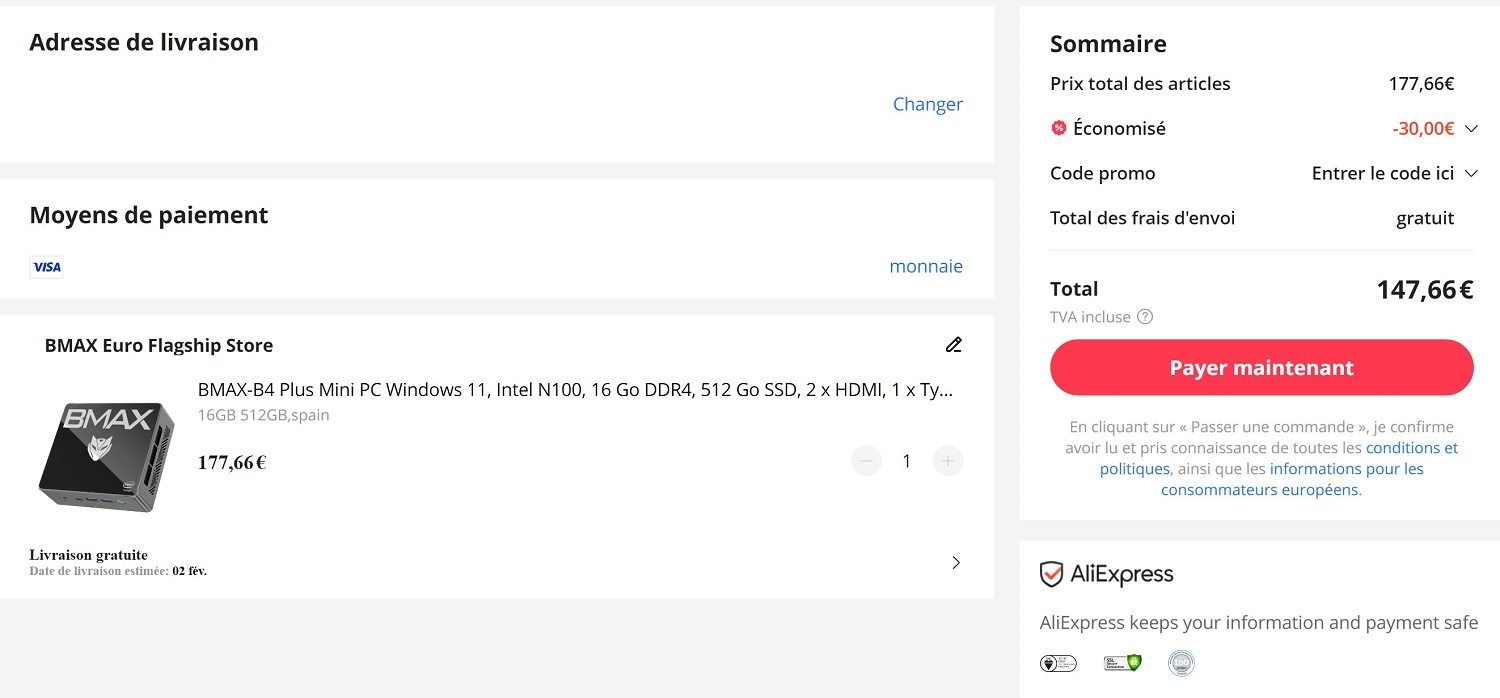The height and width of the screenshot is (698, 1500).
Task: Click the 'Livraison gratuite' label
Action: (89, 555)
